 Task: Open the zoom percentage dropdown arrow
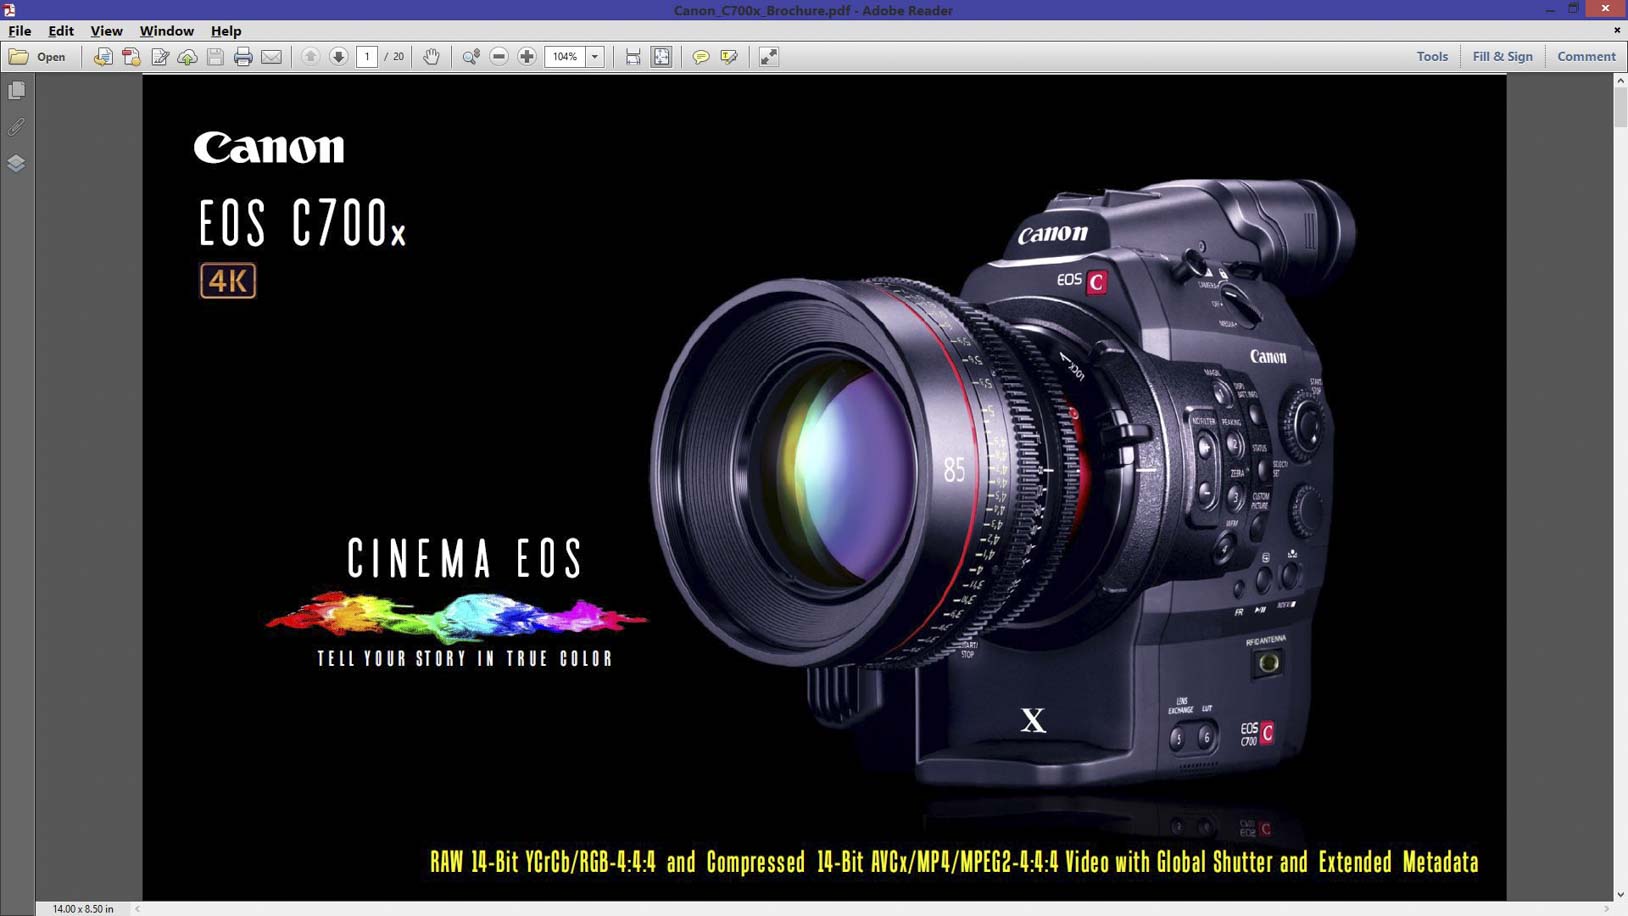pos(595,57)
